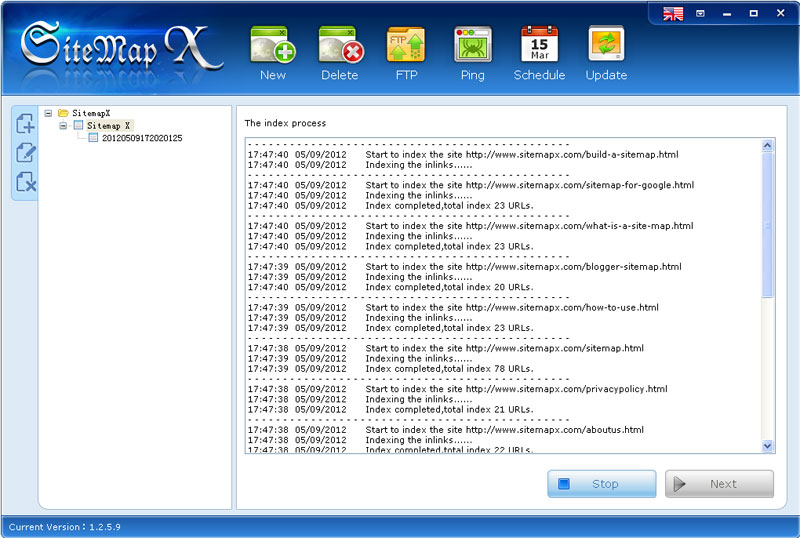Click the Update toolbar icon
This screenshot has height=538, width=800.
(x=606, y=46)
